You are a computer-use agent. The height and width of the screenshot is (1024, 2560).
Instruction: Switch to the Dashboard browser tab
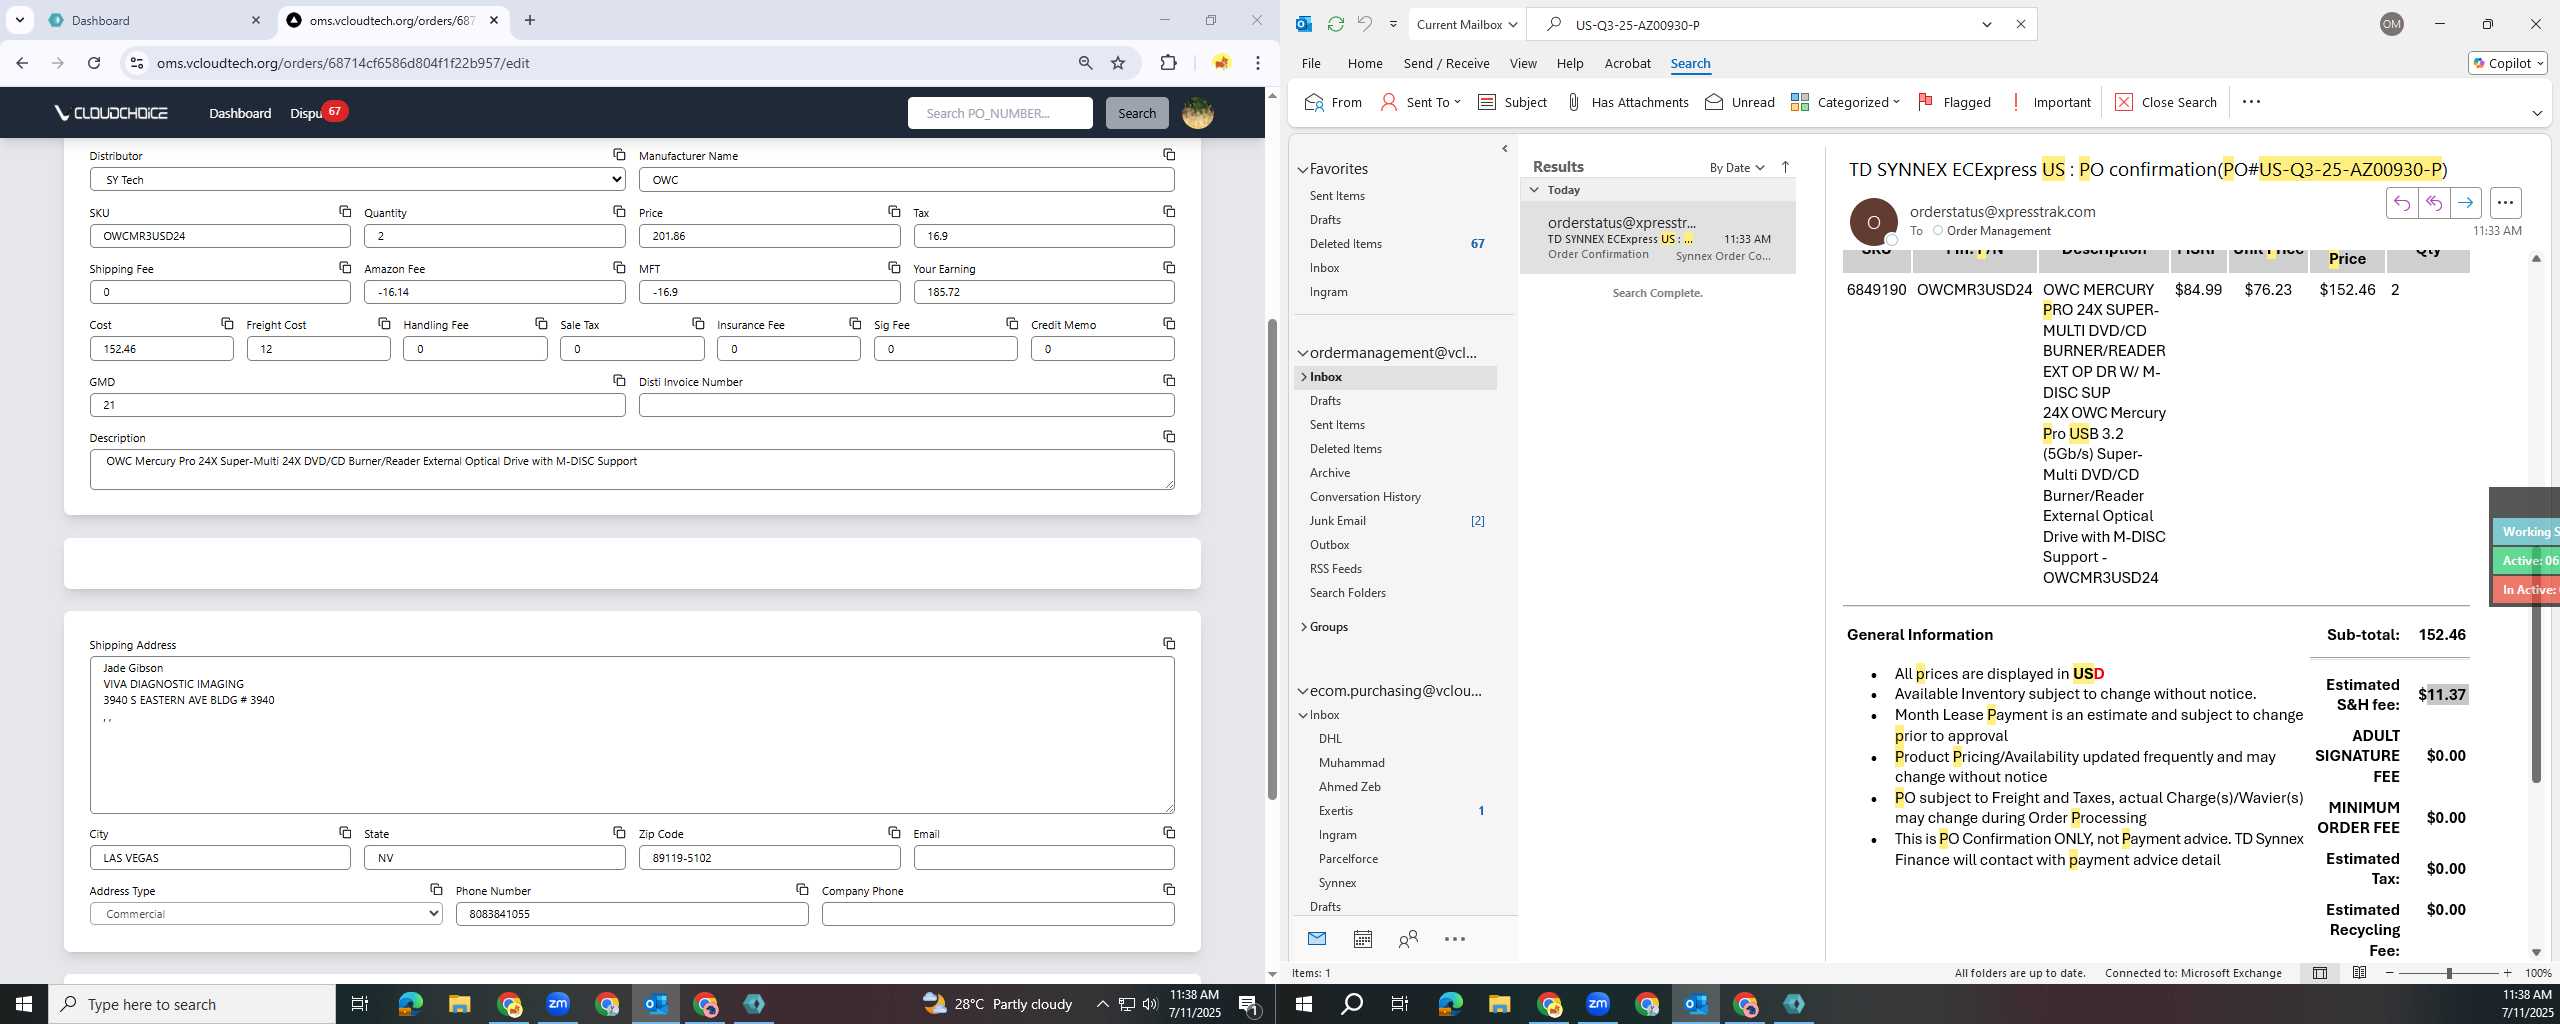click(x=152, y=20)
